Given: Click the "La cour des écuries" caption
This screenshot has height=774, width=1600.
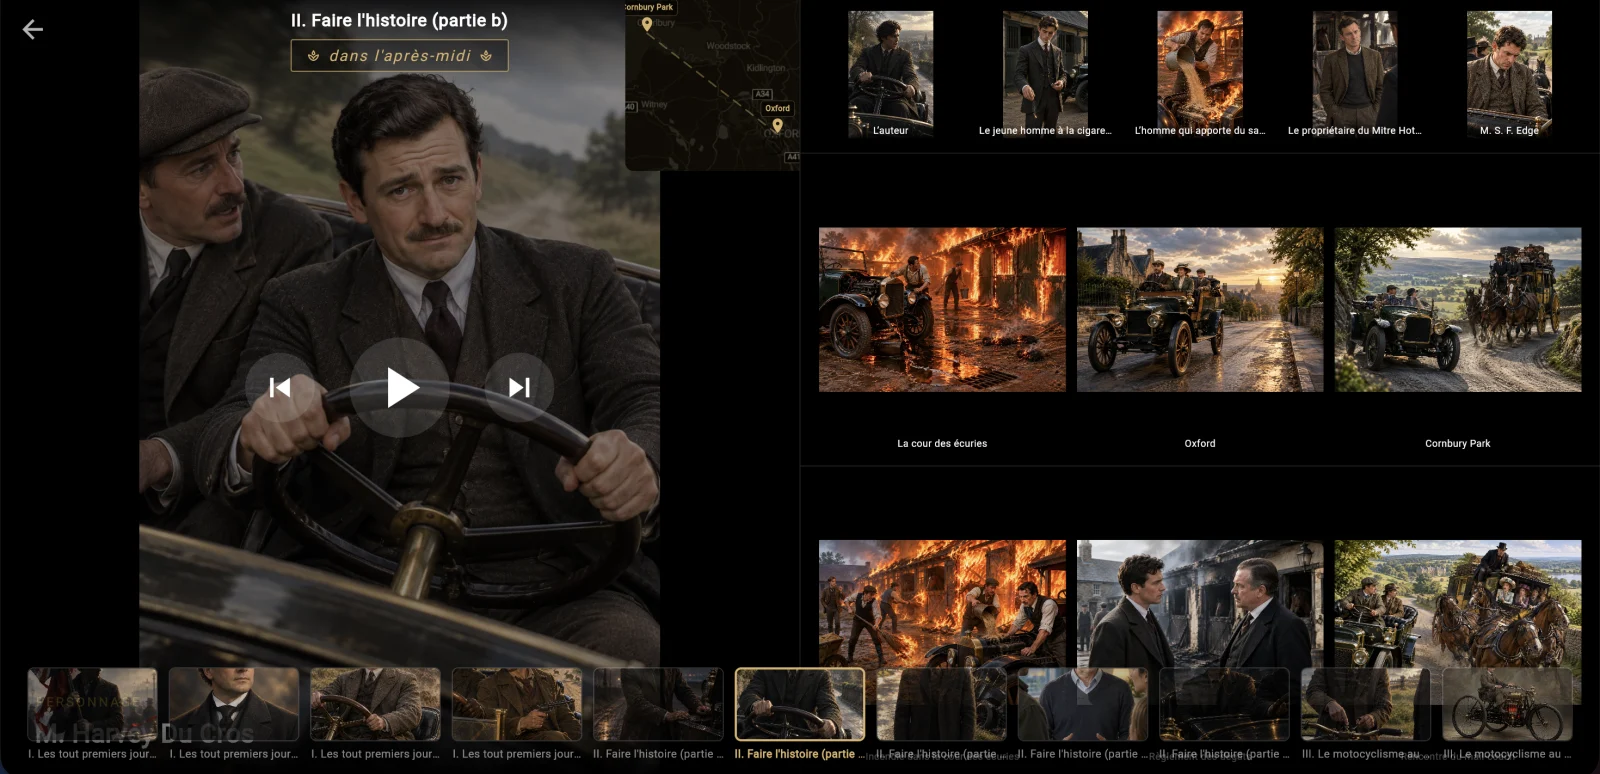Looking at the screenshot, I should pyautogui.click(x=942, y=443).
